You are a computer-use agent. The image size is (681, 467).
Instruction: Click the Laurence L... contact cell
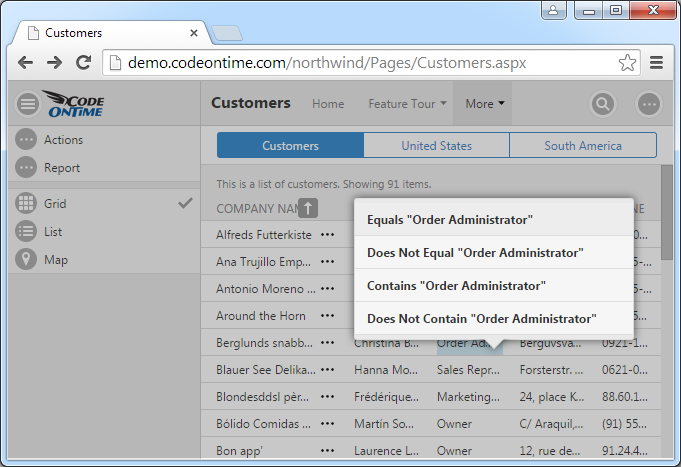[x=386, y=450]
